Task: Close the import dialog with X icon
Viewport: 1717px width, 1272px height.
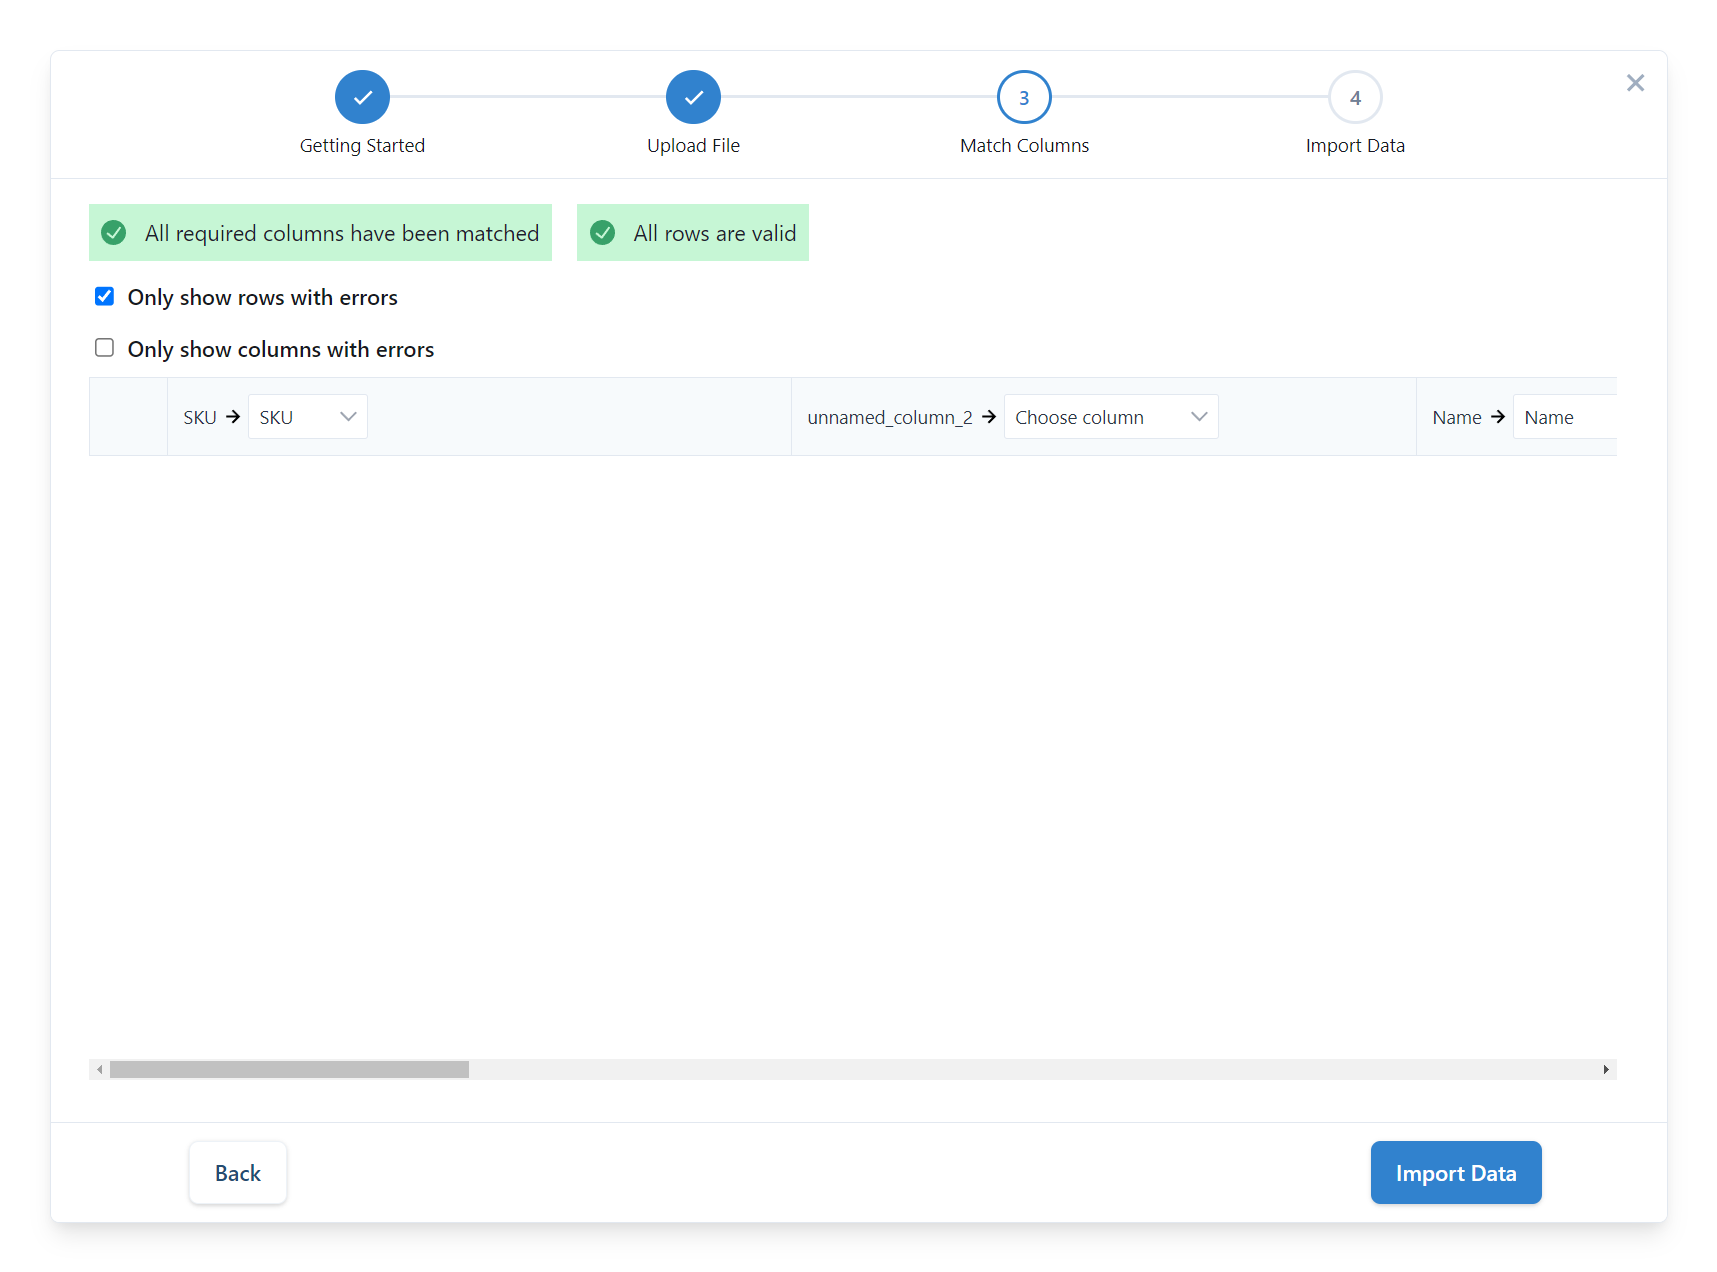Action: point(1635,83)
